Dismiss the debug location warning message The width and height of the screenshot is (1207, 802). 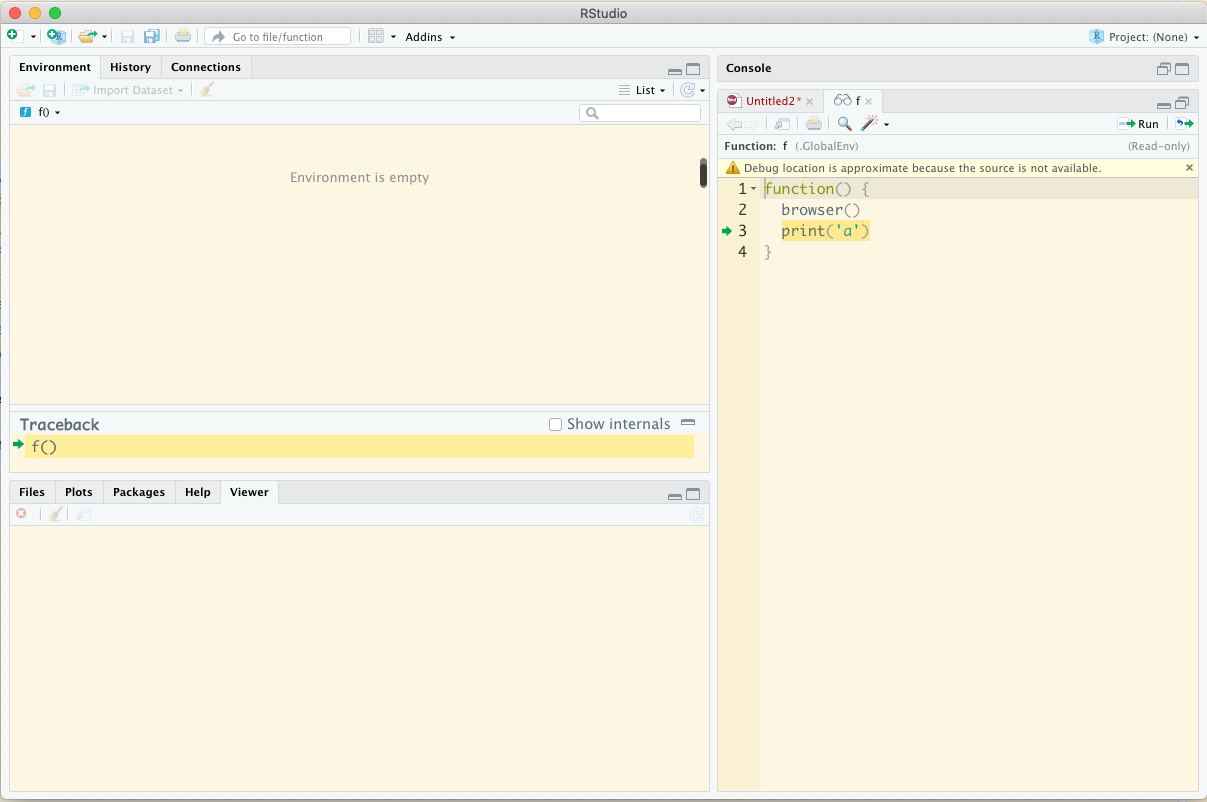(1189, 167)
